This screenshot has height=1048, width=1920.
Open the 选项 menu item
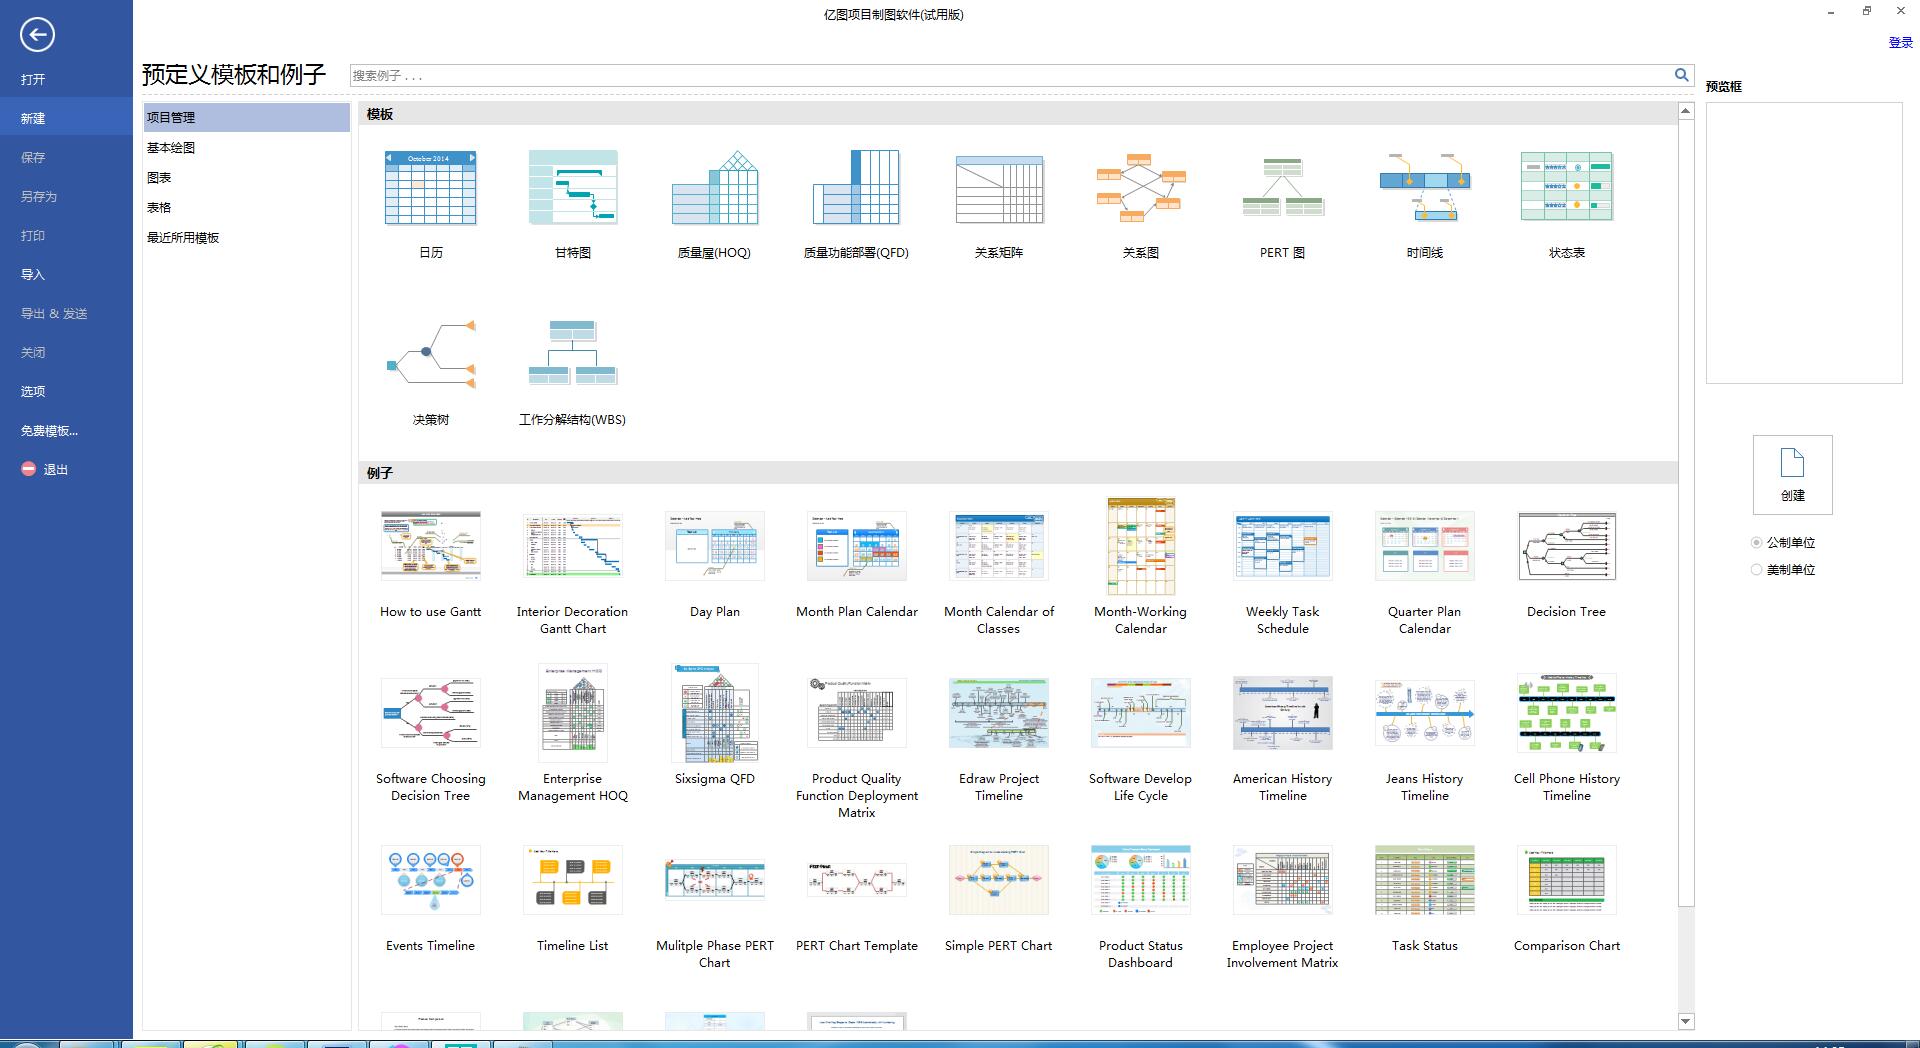(x=33, y=392)
